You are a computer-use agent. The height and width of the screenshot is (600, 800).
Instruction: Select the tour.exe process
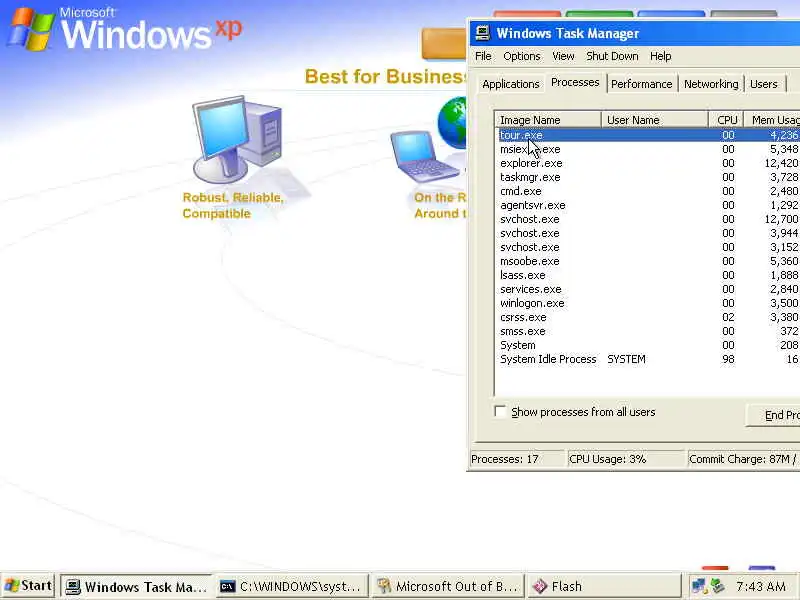(x=649, y=135)
